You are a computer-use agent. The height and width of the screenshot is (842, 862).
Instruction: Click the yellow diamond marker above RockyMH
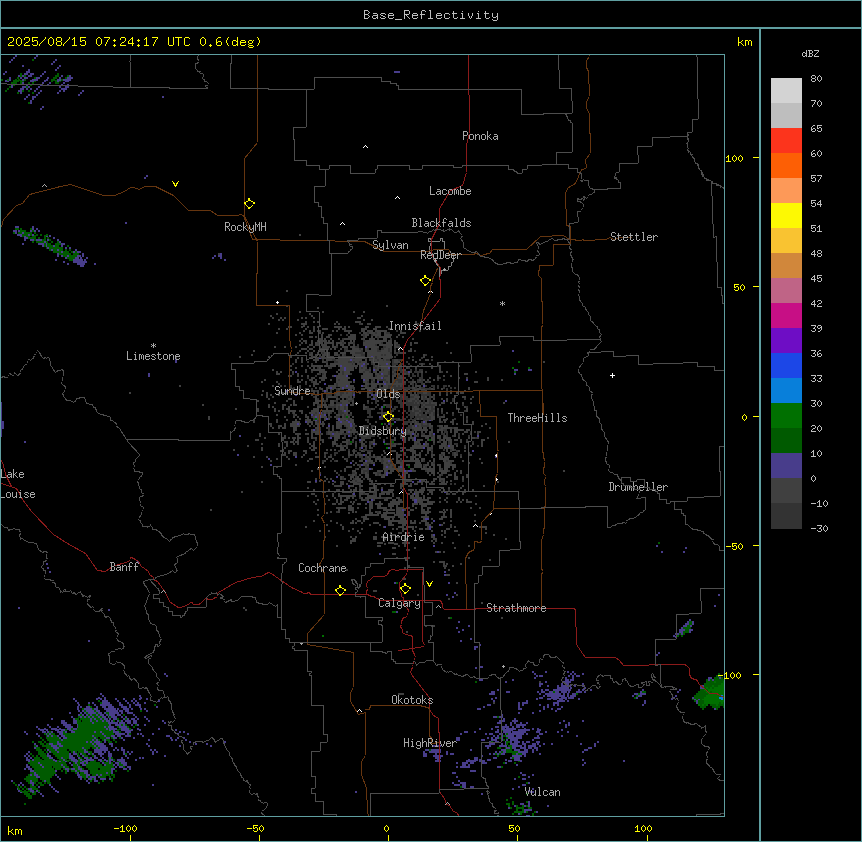click(x=249, y=204)
